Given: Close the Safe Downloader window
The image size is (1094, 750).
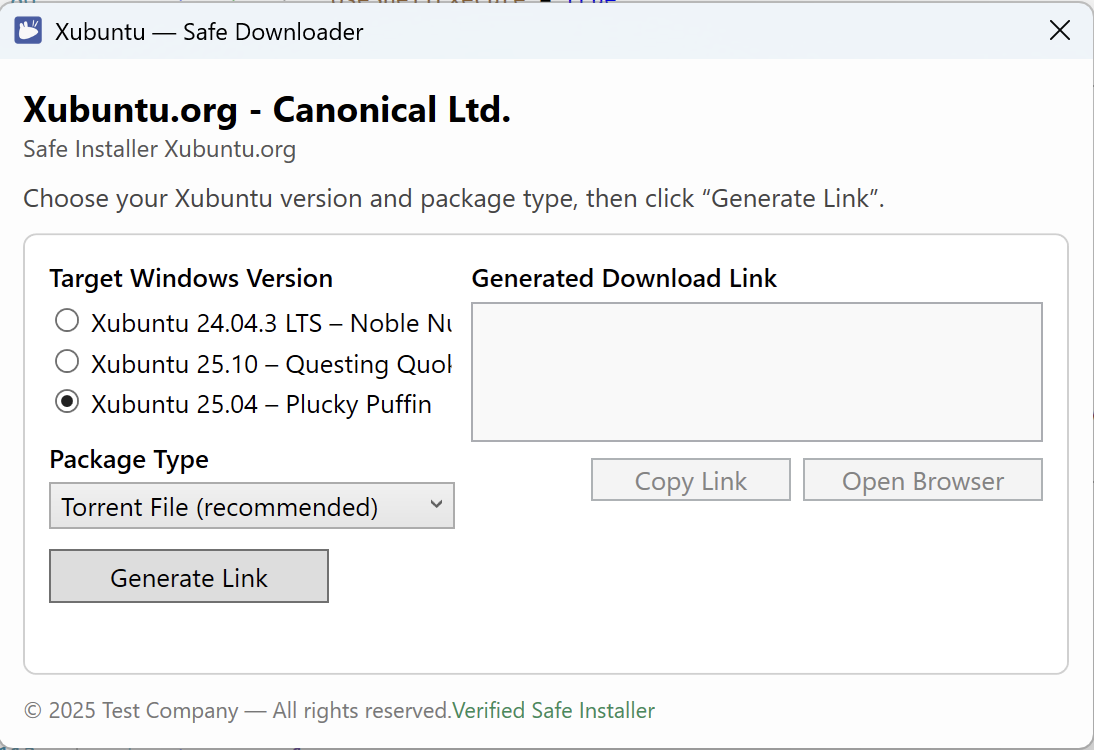Looking at the screenshot, I should tap(1060, 30).
